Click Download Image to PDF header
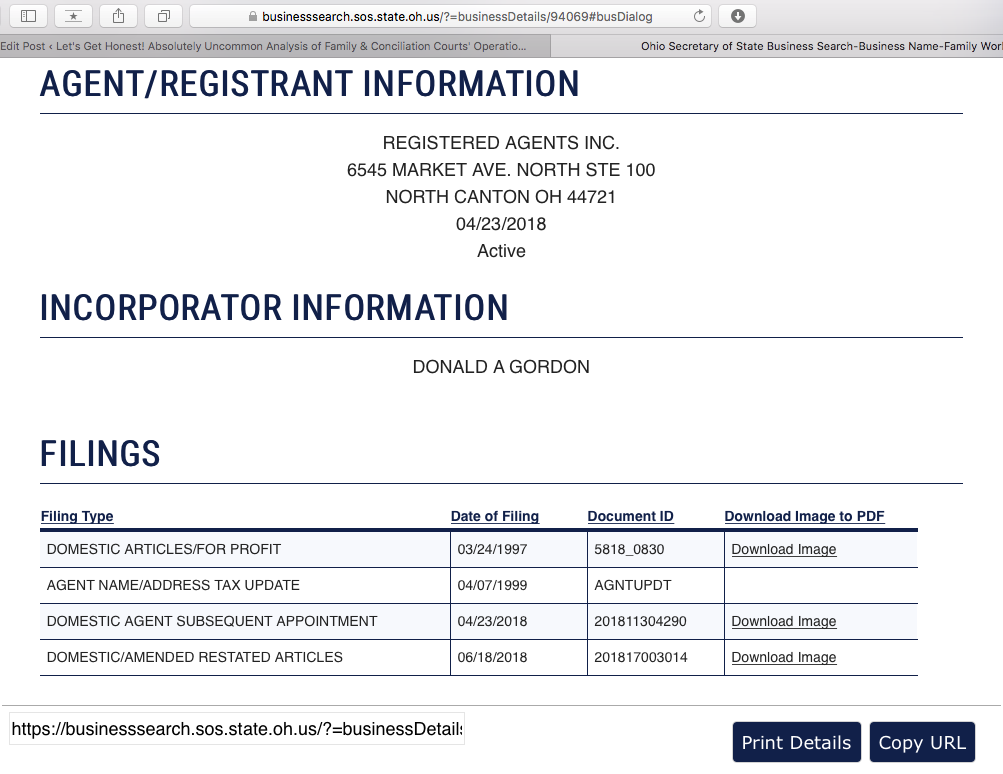 click(x=804, y=516)
